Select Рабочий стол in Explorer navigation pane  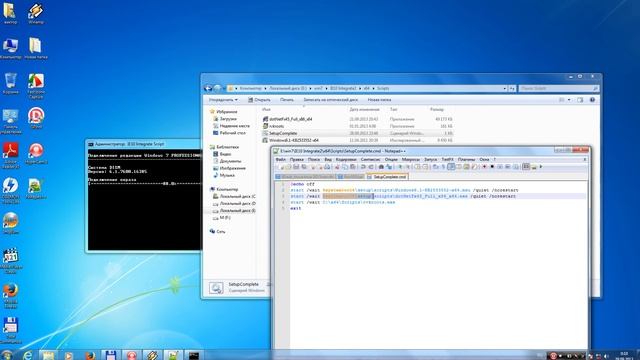pyautogui.click(x=232, y=133)
